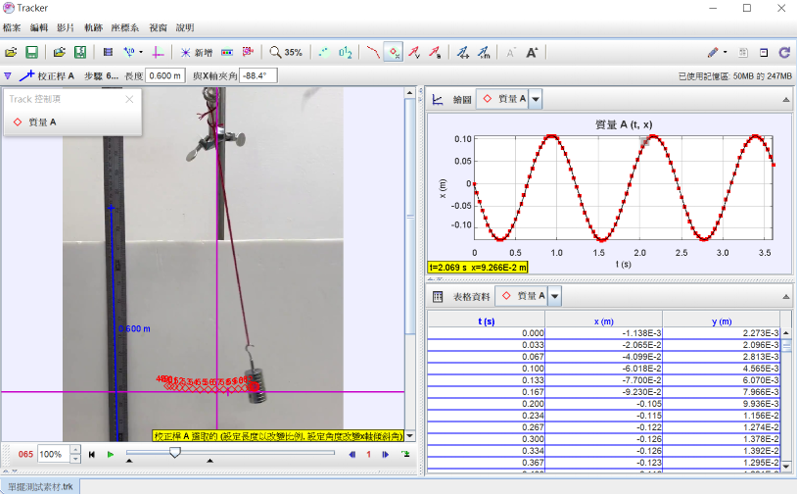
Task: Toggle the path visibility toolbar button
Action: pyautogui.click(x=372, y=52)
